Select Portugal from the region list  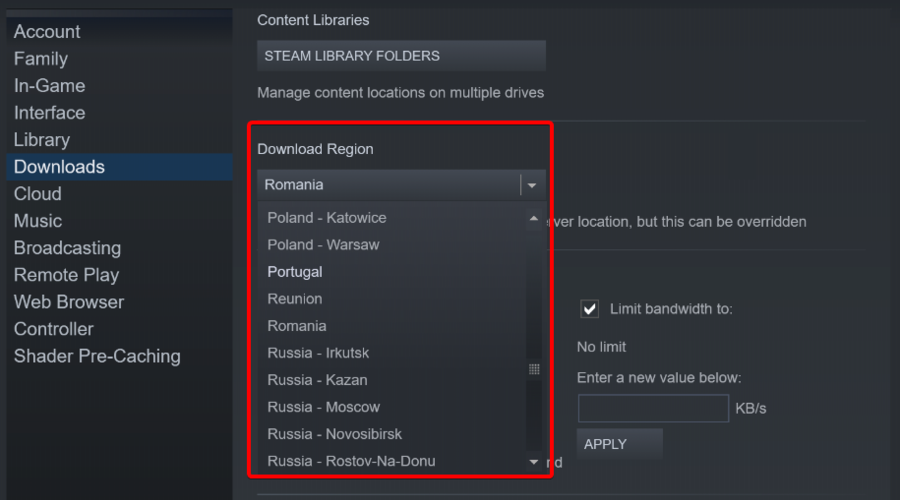295,272
